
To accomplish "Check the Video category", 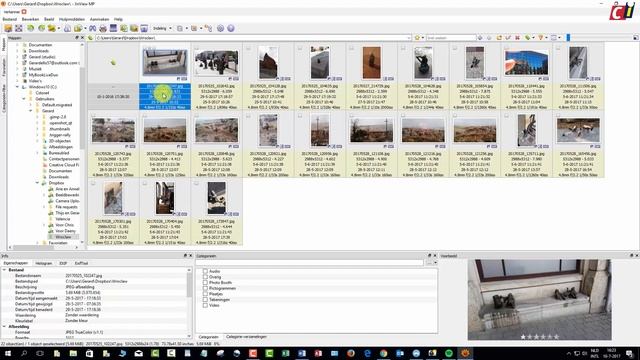I will [x=205, y=305].
